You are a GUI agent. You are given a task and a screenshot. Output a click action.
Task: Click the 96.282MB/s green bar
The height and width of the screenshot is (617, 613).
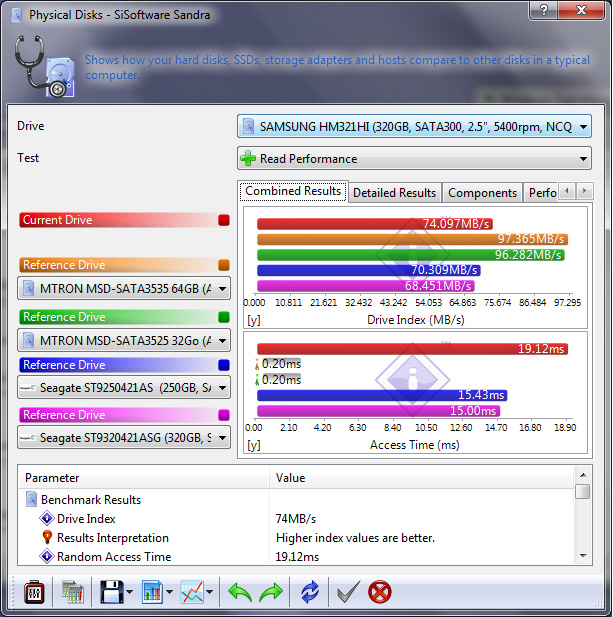pyautogui.click(x=411, y=255)
